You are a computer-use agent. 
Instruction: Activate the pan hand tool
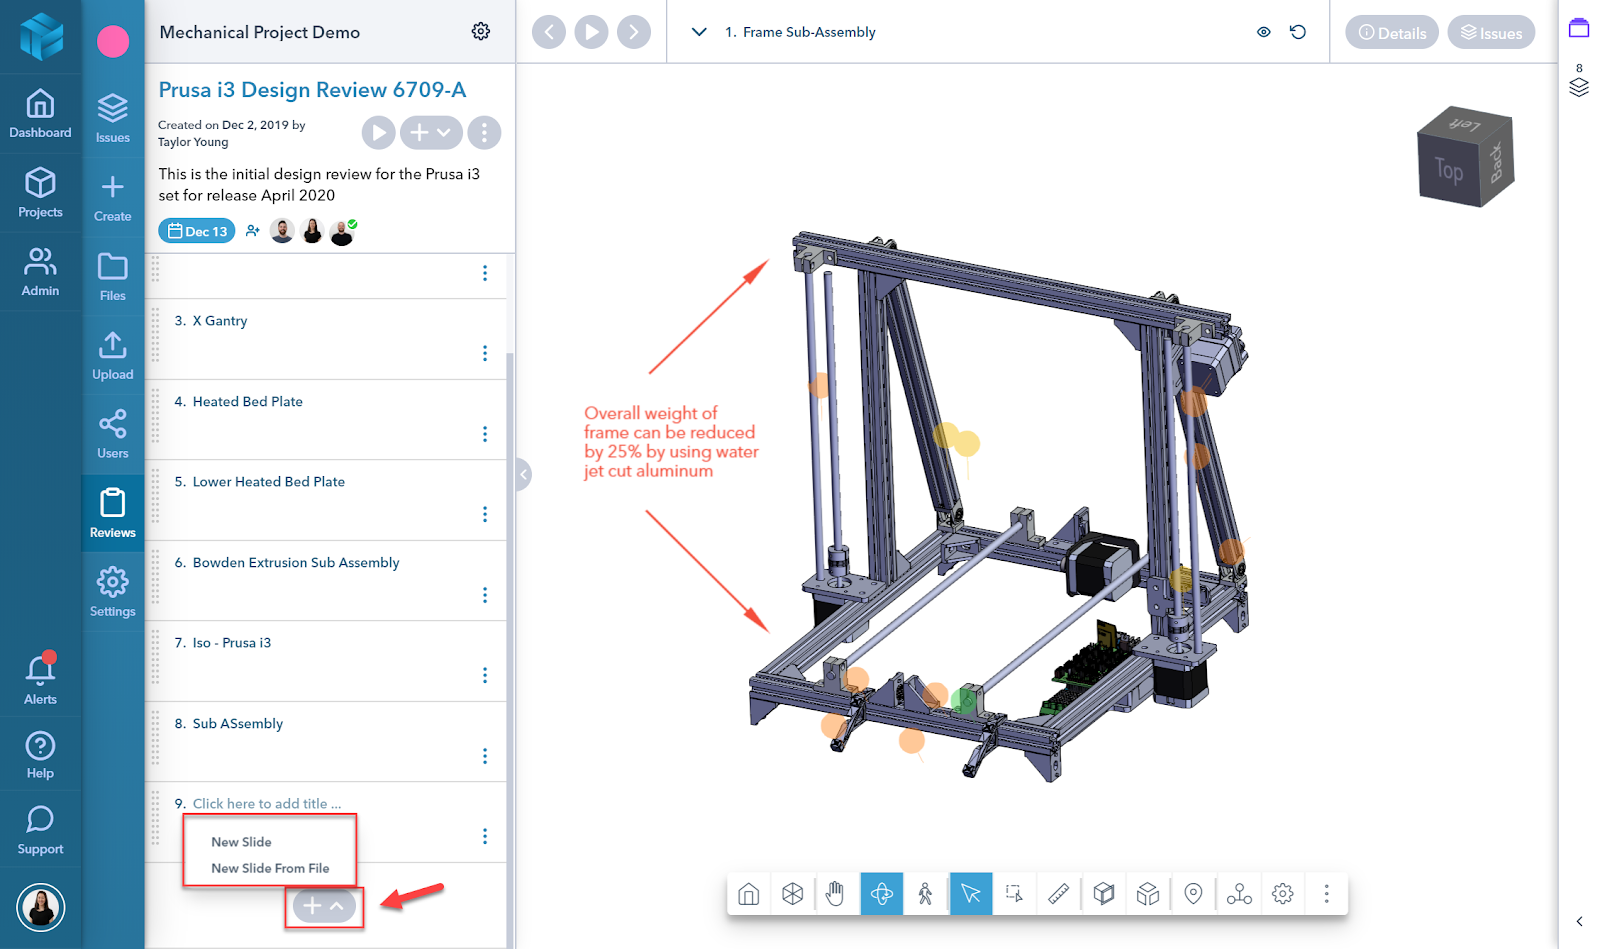pyautogui.click(x=836, y=894)
